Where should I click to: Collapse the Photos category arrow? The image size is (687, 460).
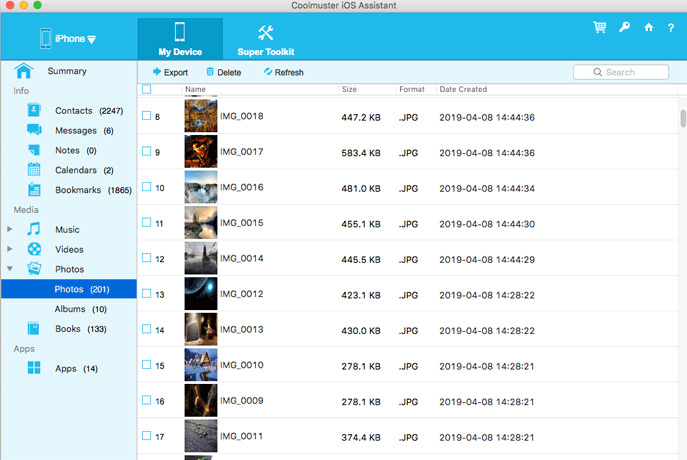(10, 269)
